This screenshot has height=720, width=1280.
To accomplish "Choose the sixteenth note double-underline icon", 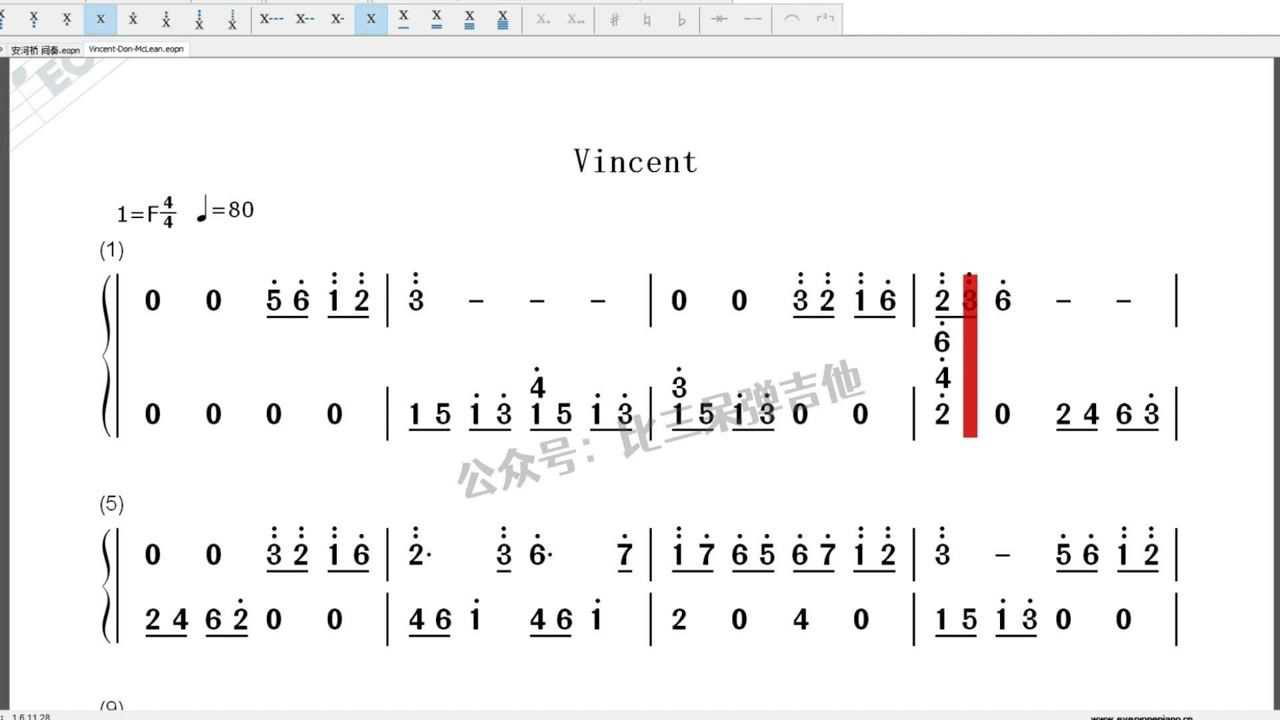I will tap(437, 19).
